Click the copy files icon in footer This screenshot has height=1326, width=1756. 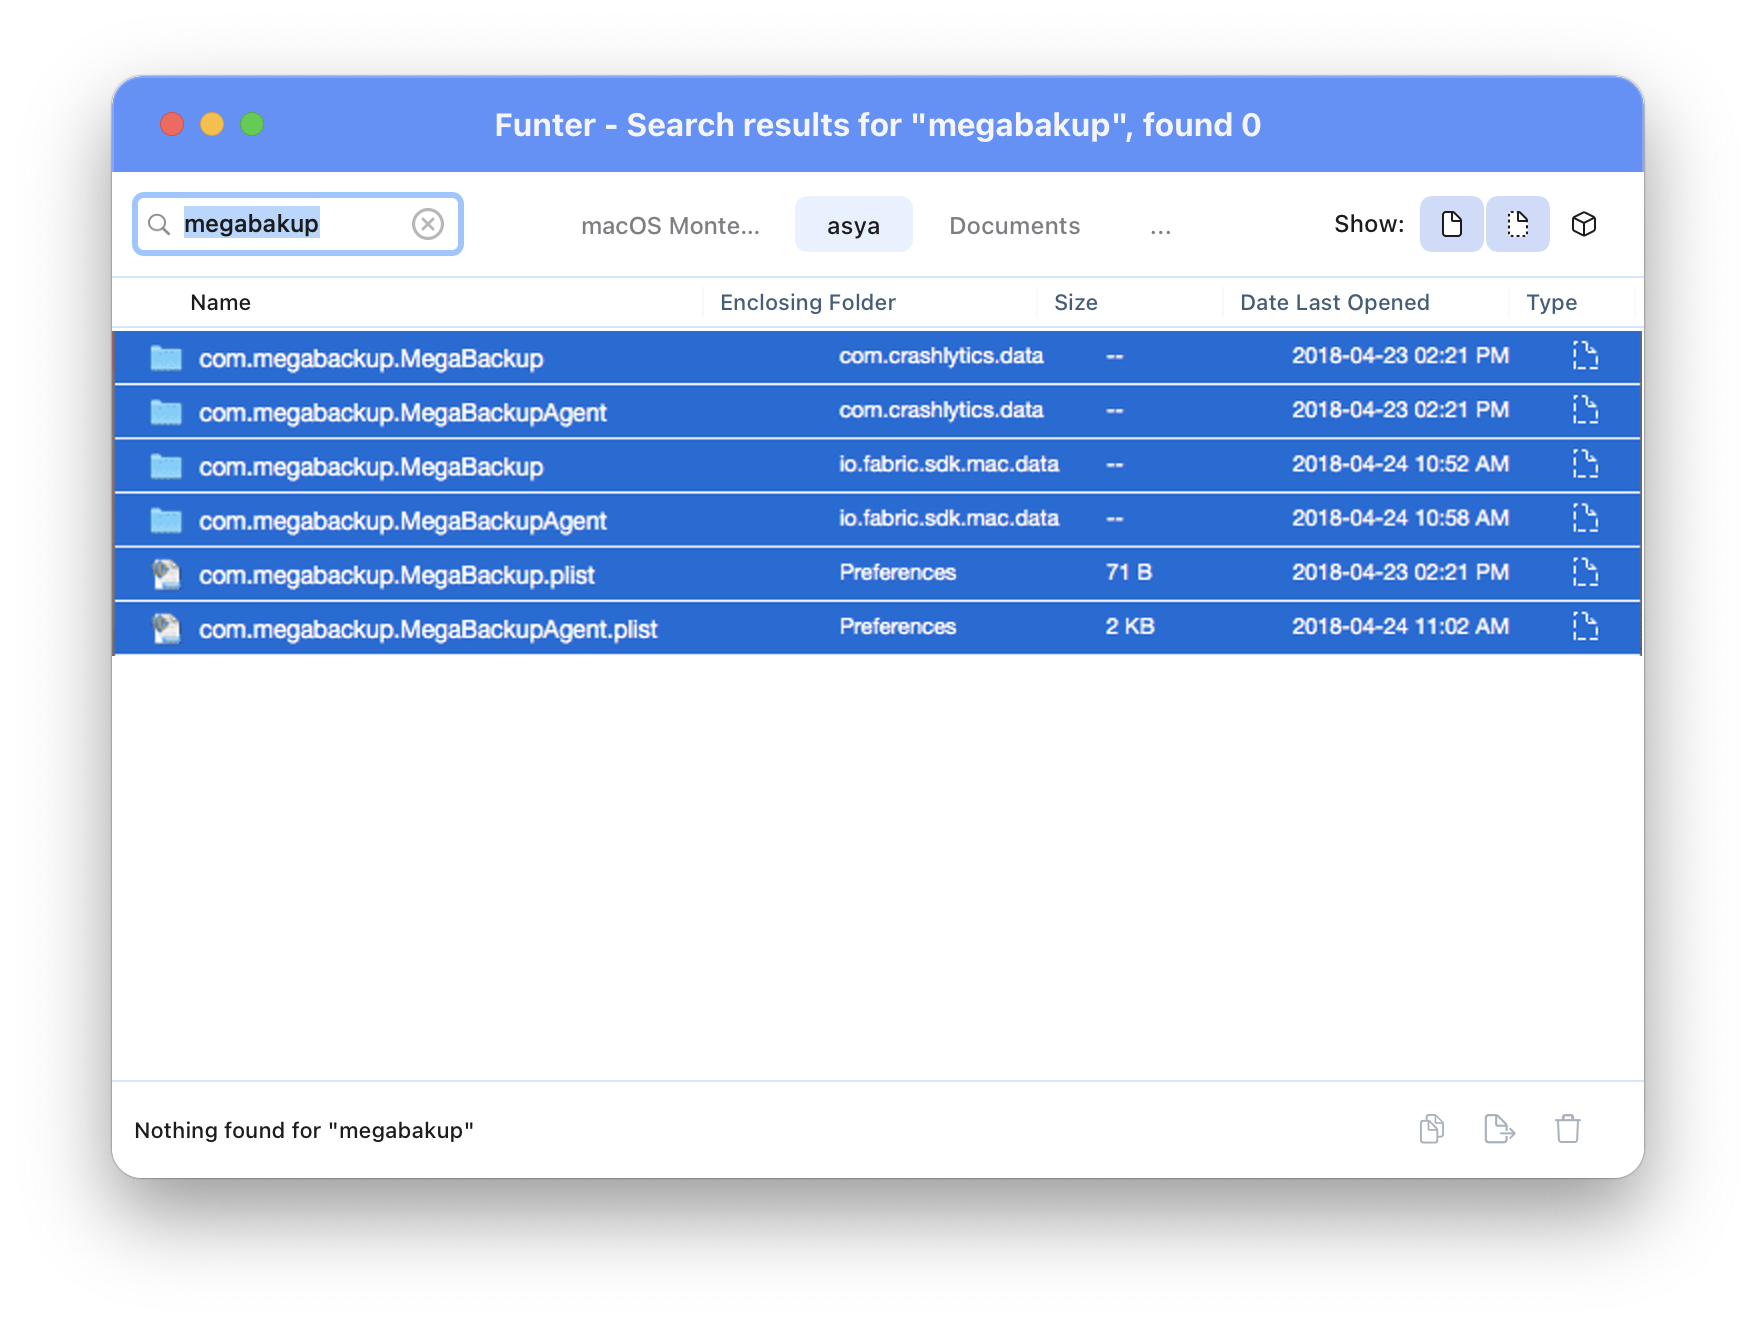tap(1432, 1129)
